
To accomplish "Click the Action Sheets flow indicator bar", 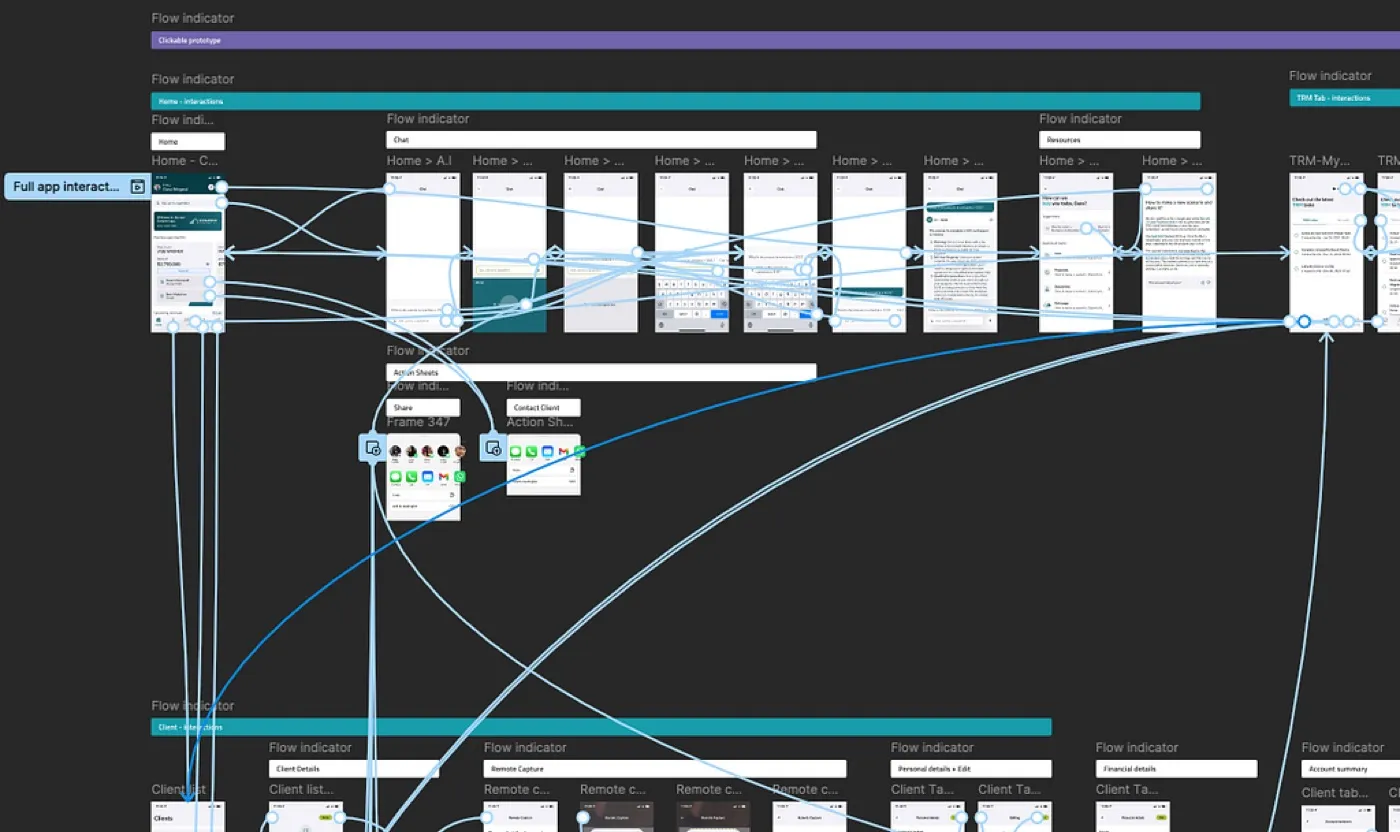I will tap(601, 372).
